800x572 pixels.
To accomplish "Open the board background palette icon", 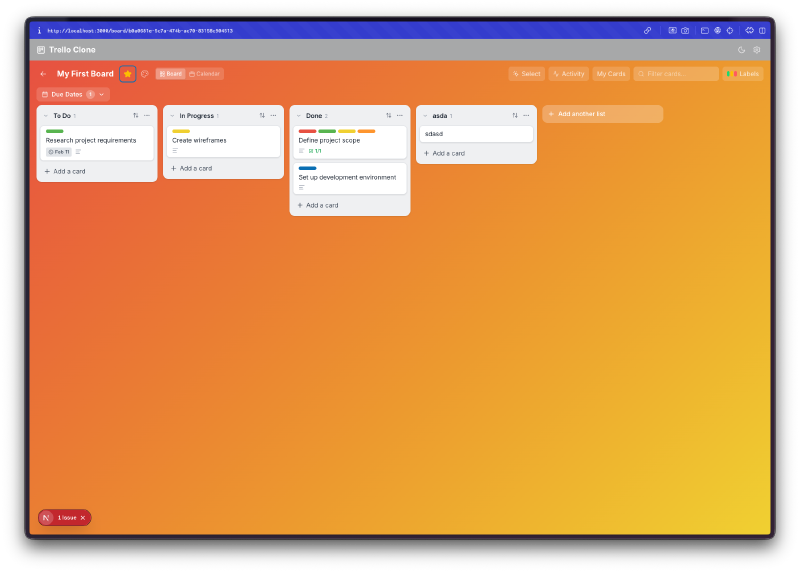I will pos(145,74).
